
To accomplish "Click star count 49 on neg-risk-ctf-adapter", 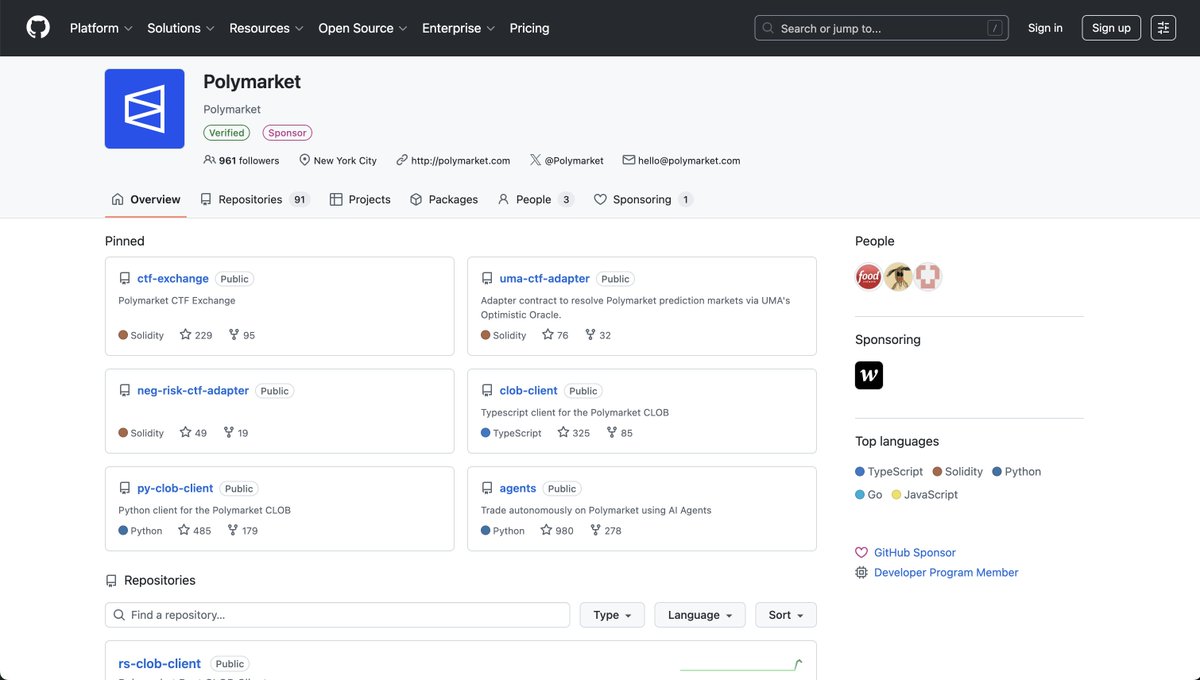I will click(x=193, y=433).
